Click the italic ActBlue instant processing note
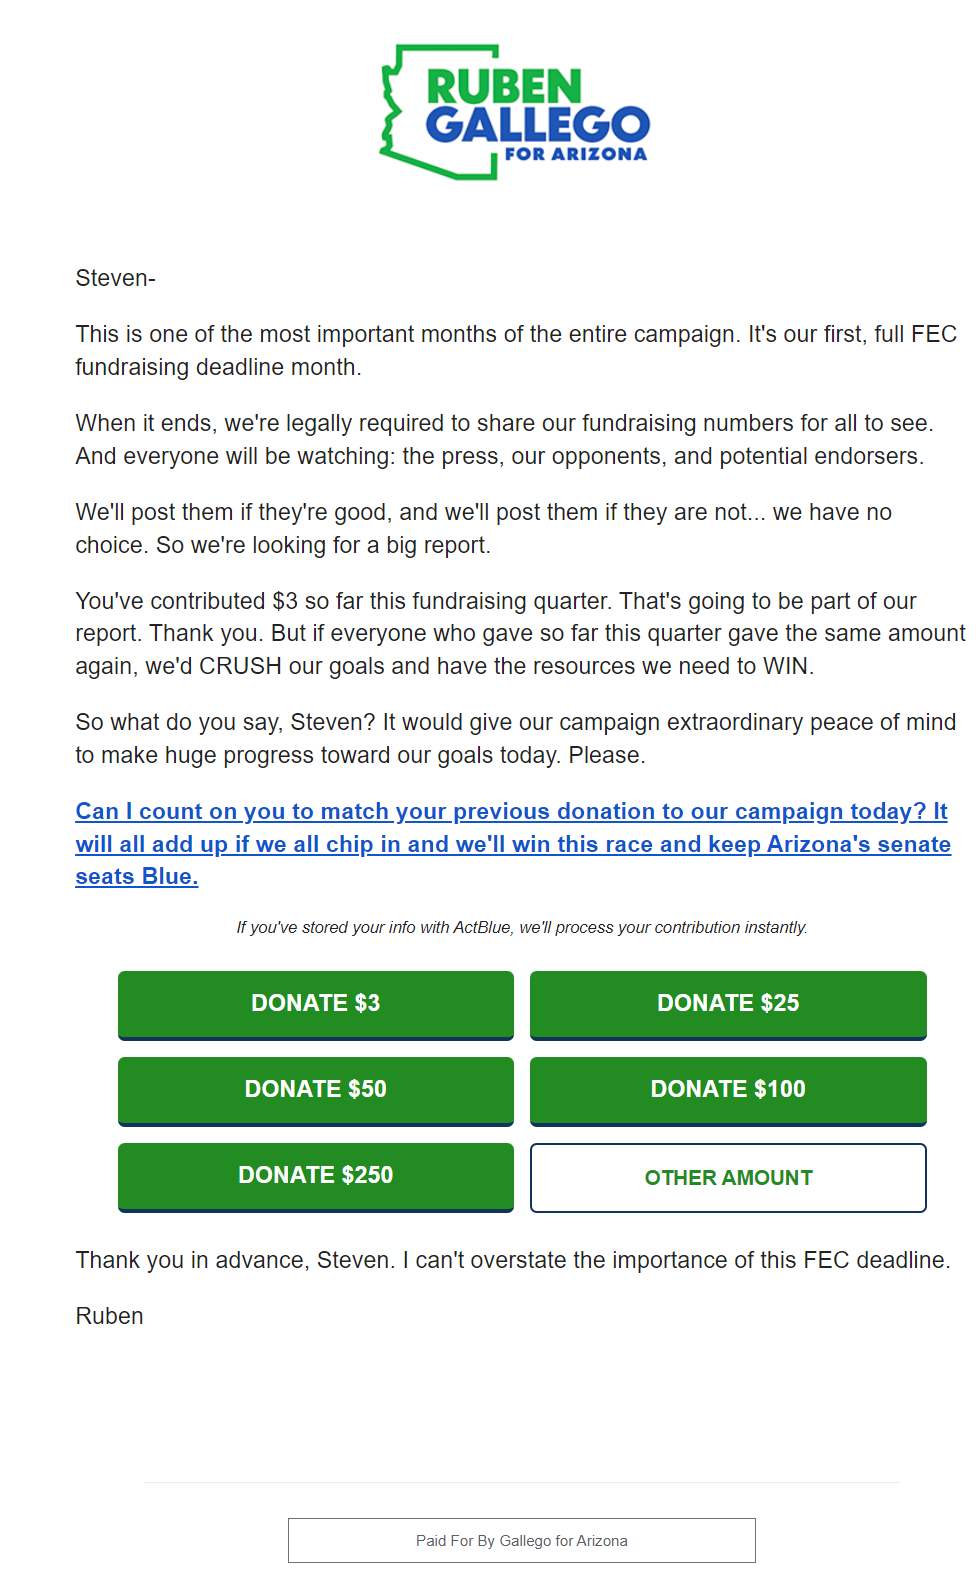The width and height of the screenshot is (979, 1573). 522,927
